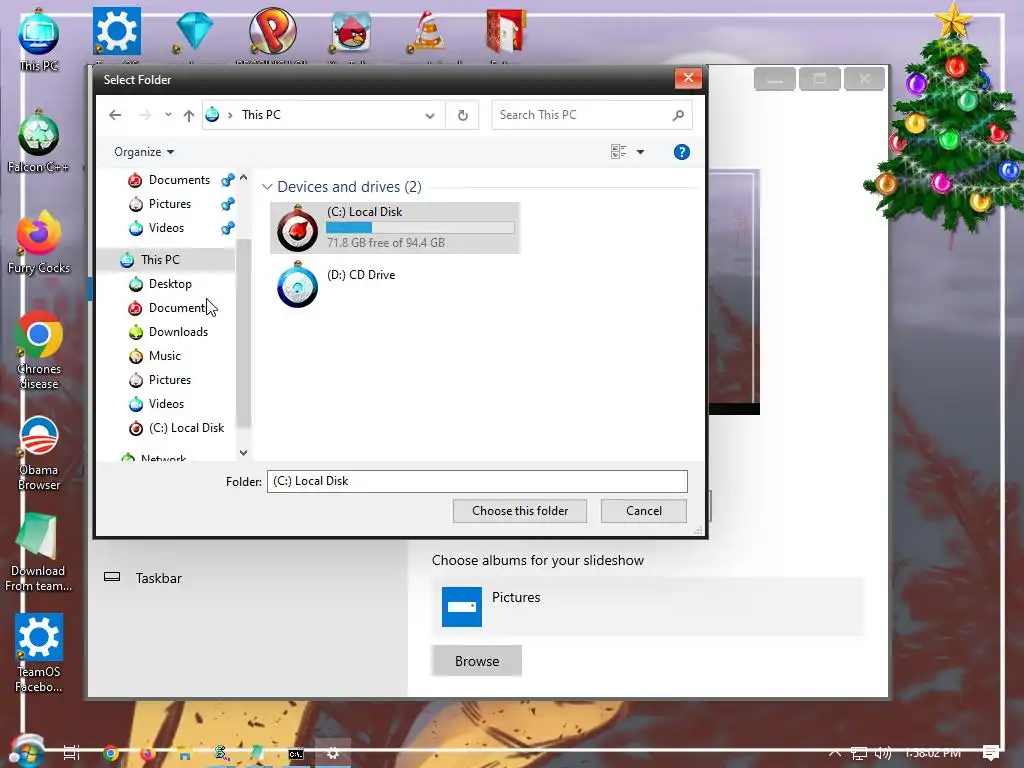Open Desktop under This PC
The image size is (1024, 768).
coord(170,284)
